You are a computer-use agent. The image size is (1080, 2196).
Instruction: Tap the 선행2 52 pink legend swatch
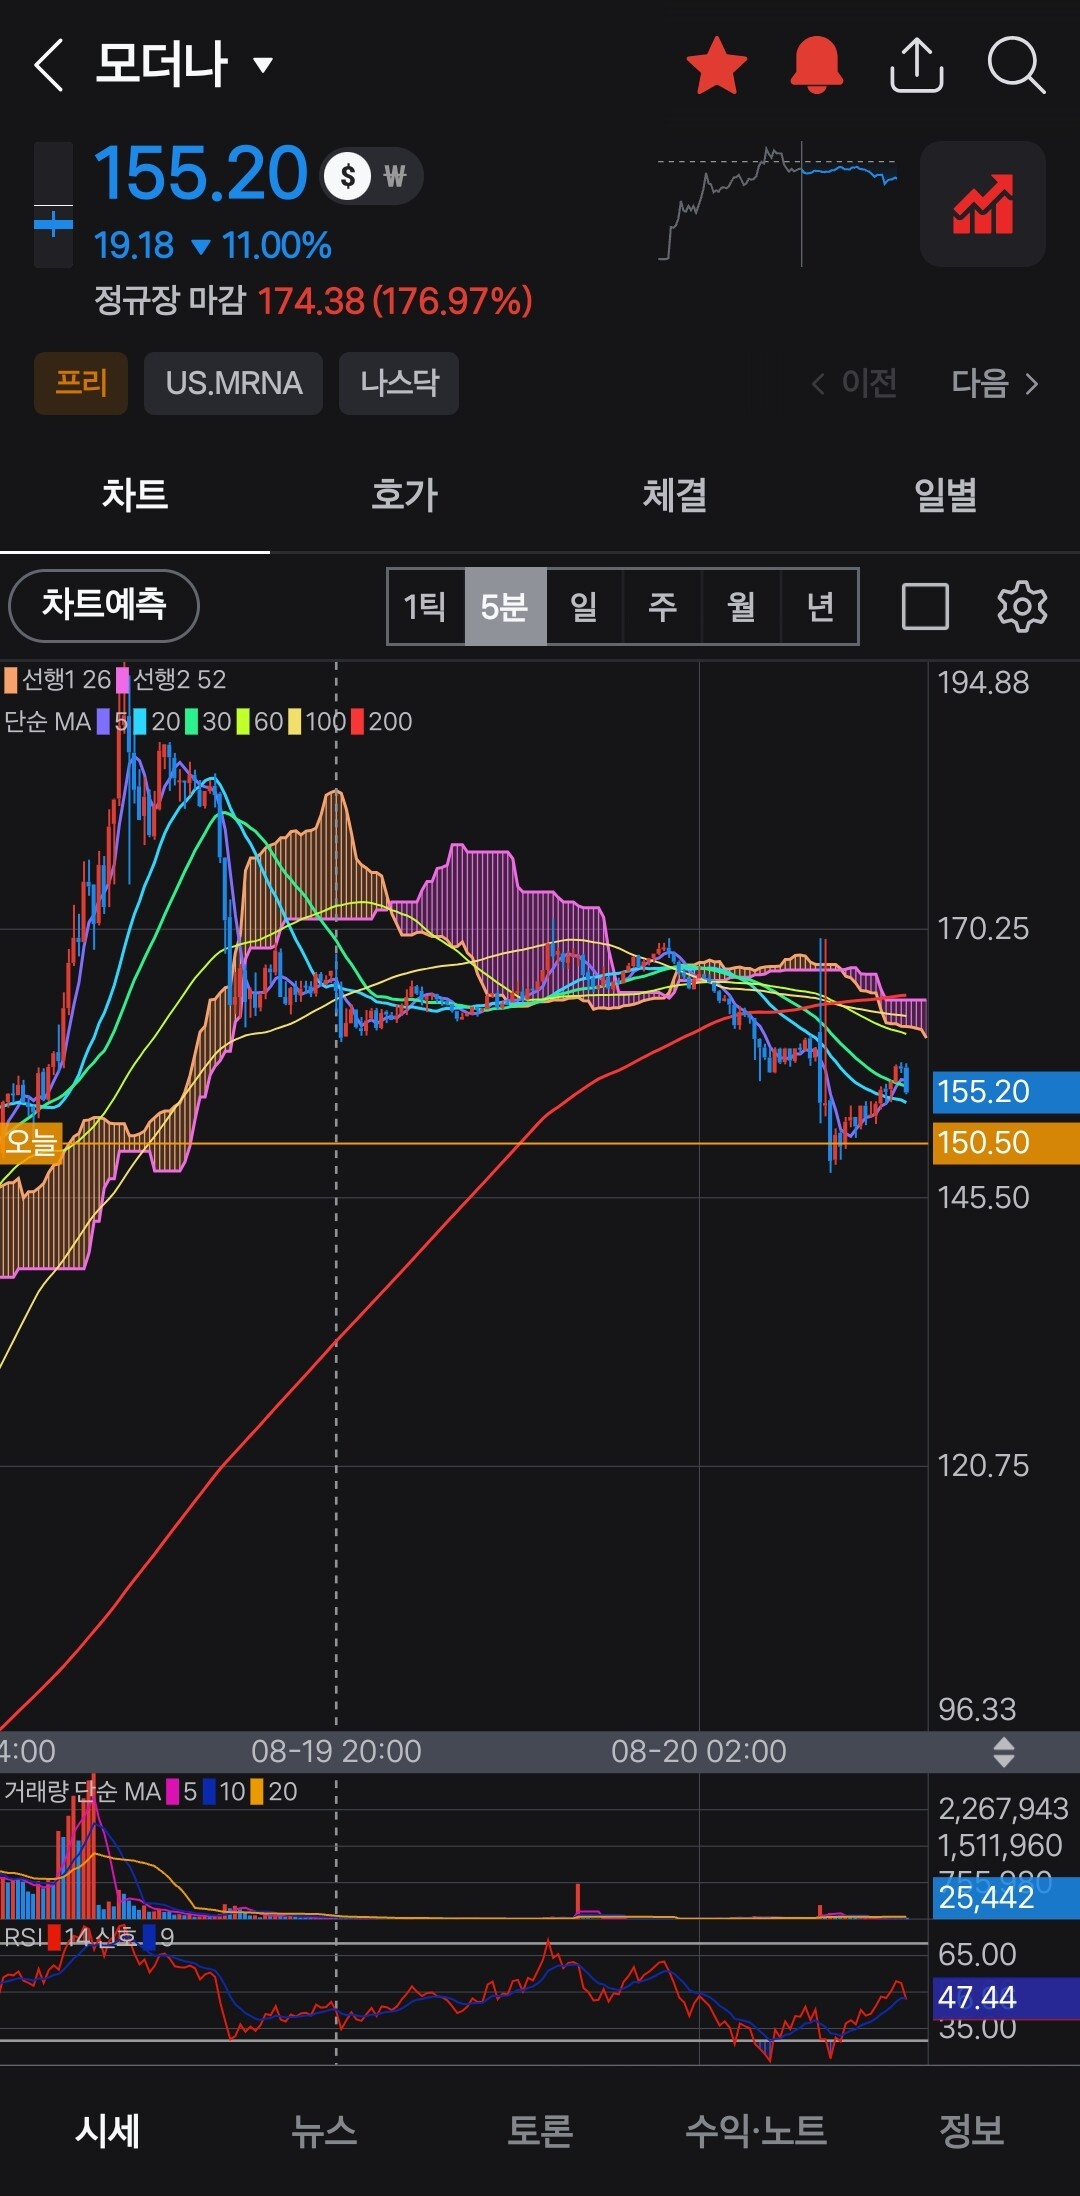[x=123, y=680]
